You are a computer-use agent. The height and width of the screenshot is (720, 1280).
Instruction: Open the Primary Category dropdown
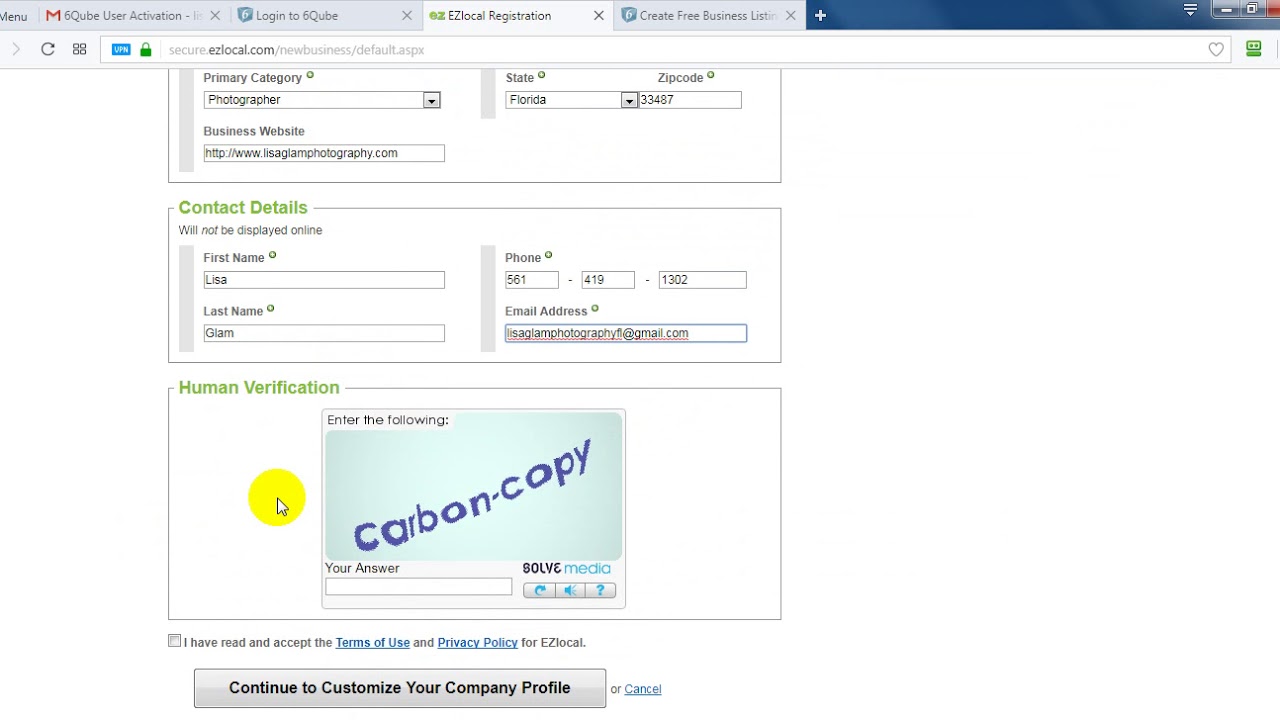322,100
